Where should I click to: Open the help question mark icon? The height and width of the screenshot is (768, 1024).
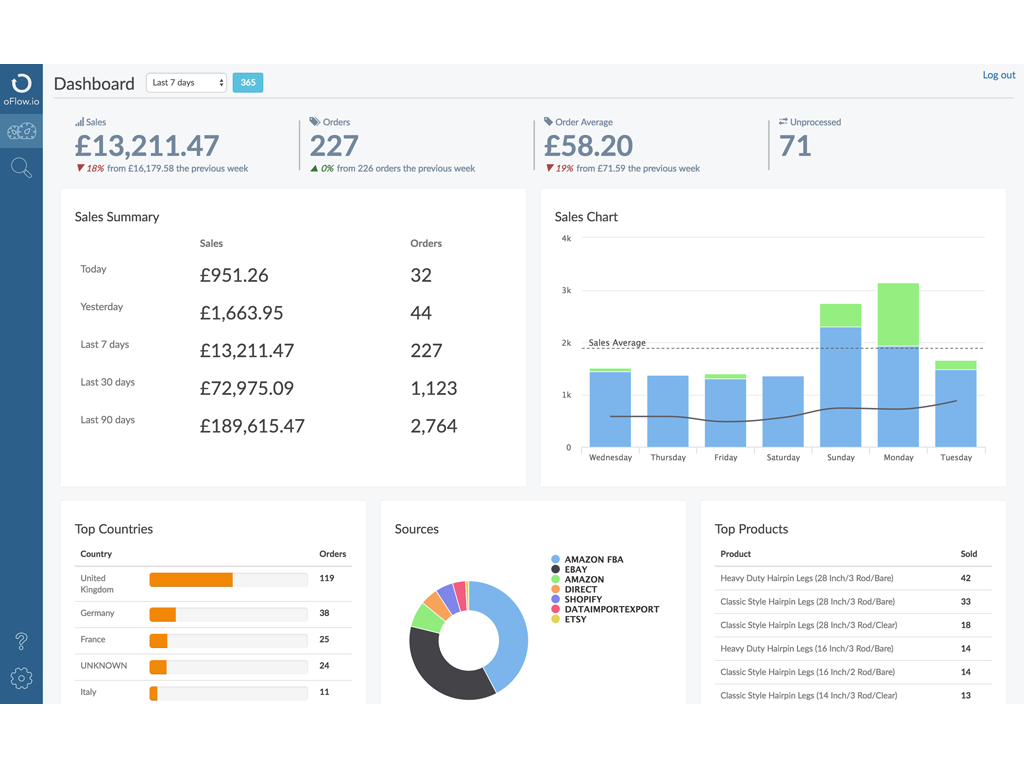click(x=21, y=641)
